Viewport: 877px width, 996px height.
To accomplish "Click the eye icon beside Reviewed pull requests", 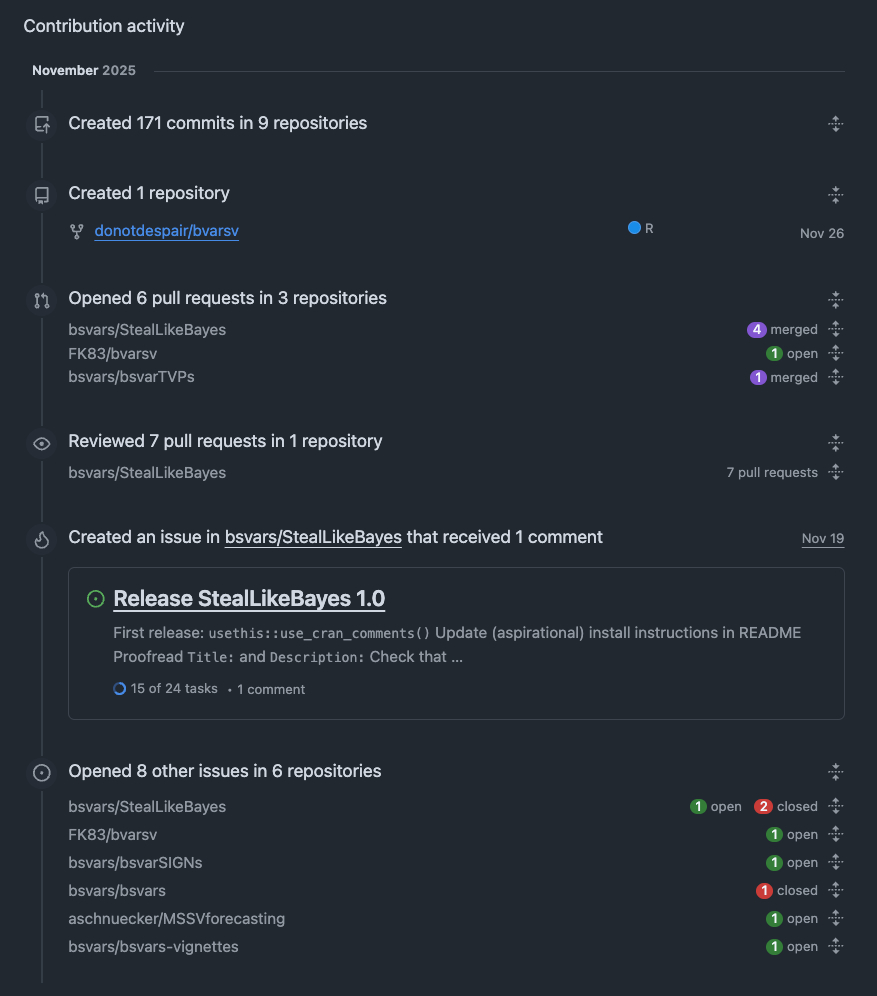I will click(42, 442).
